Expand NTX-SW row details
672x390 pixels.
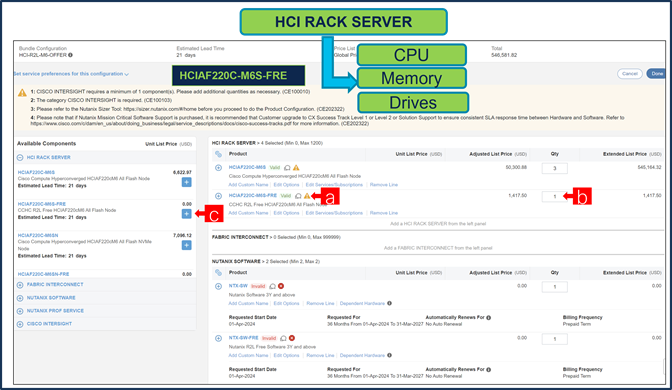218,286
